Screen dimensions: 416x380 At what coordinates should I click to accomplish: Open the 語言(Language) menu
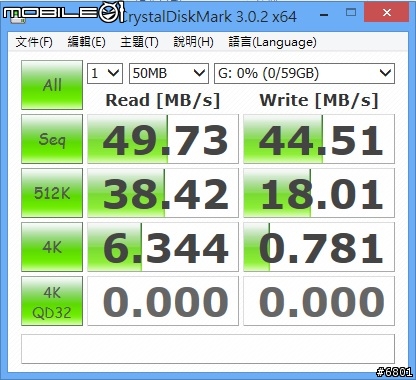272,42
